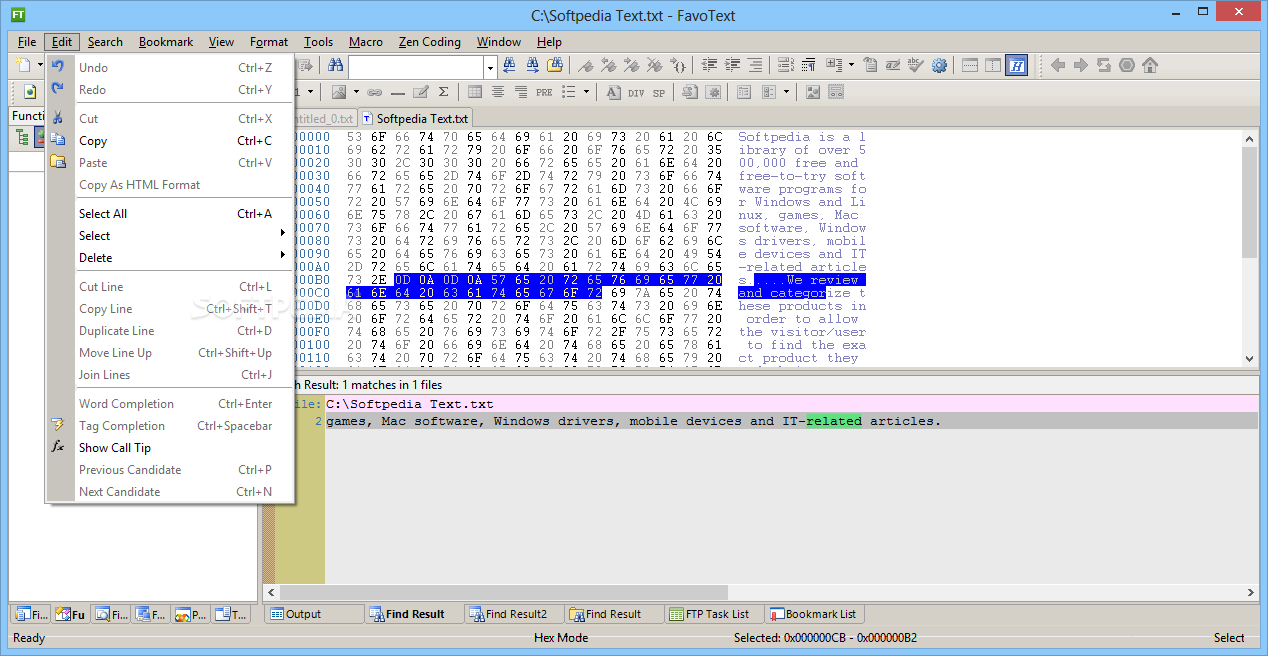Click the hex view vertical scrollbar
Screen dimensions: 1268x656
pyautogui.click(x=1249, y=247)
